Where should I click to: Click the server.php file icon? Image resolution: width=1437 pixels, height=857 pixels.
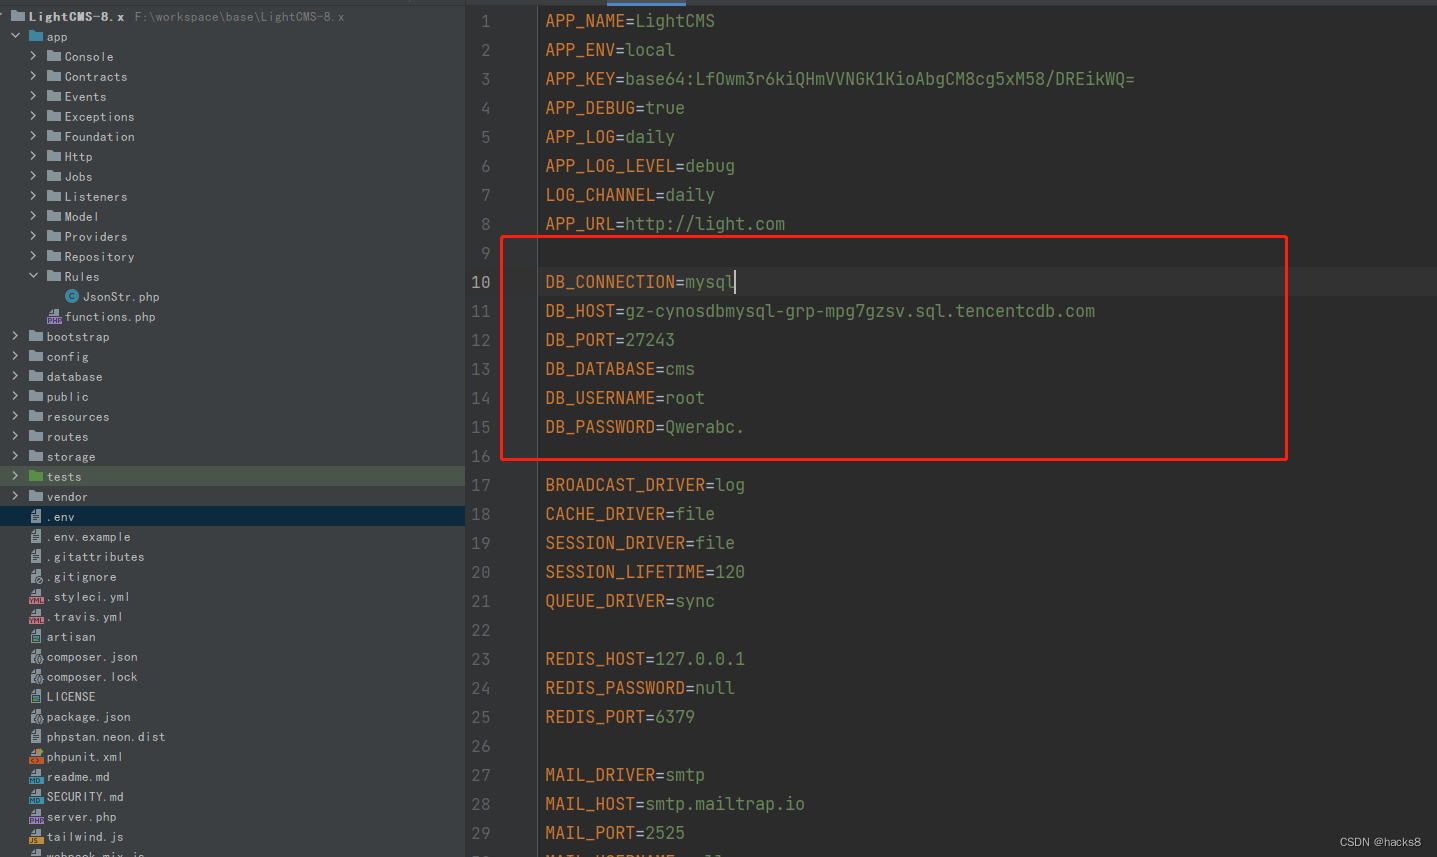[36, 817]
